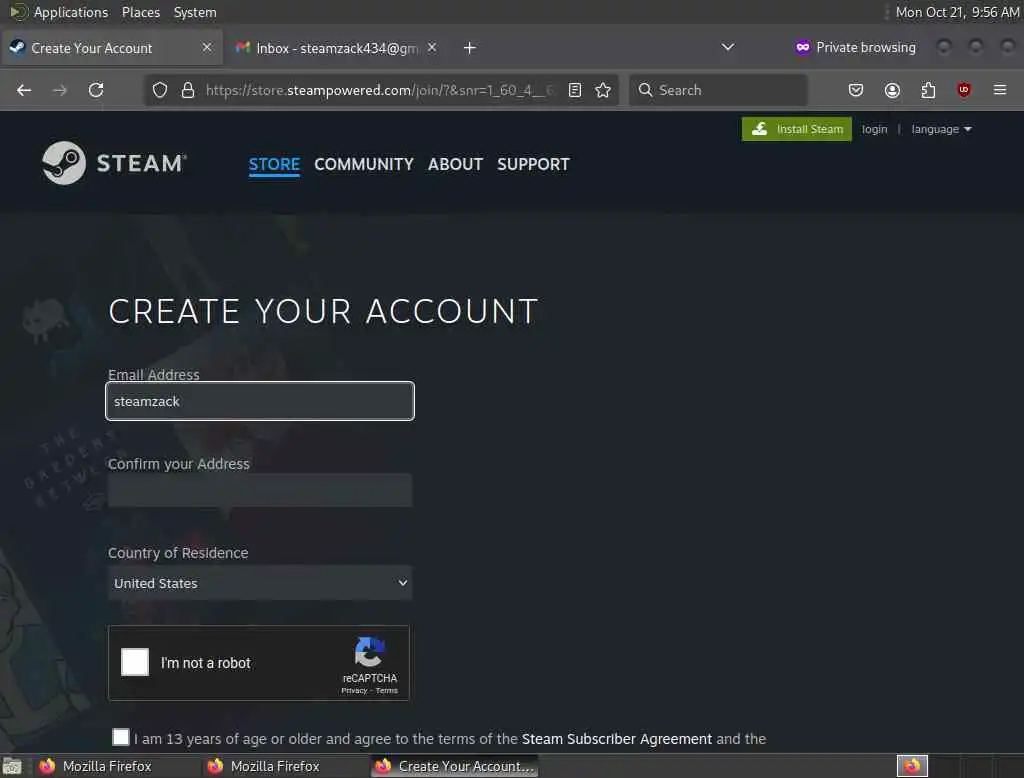This screenshot has width=1024, height=778.
Task: Open the extensions puzzle icon
Action: [928, 90]
